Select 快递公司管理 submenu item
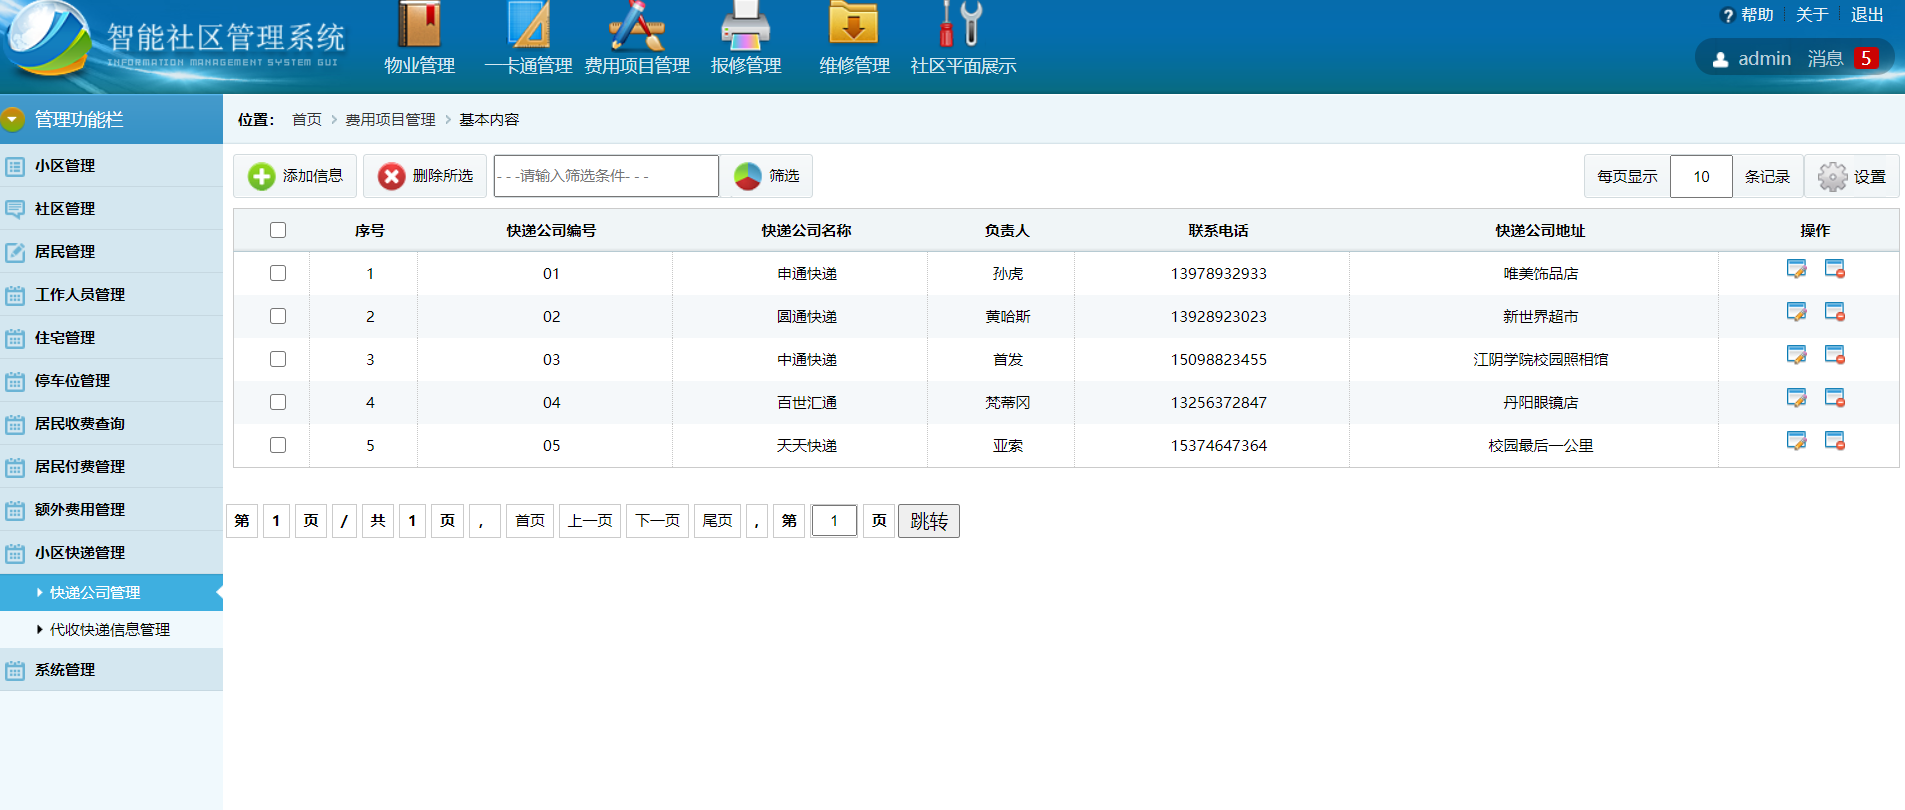Image resolution: width=1905 pixels, height=810 pixels. pos(111,592)
